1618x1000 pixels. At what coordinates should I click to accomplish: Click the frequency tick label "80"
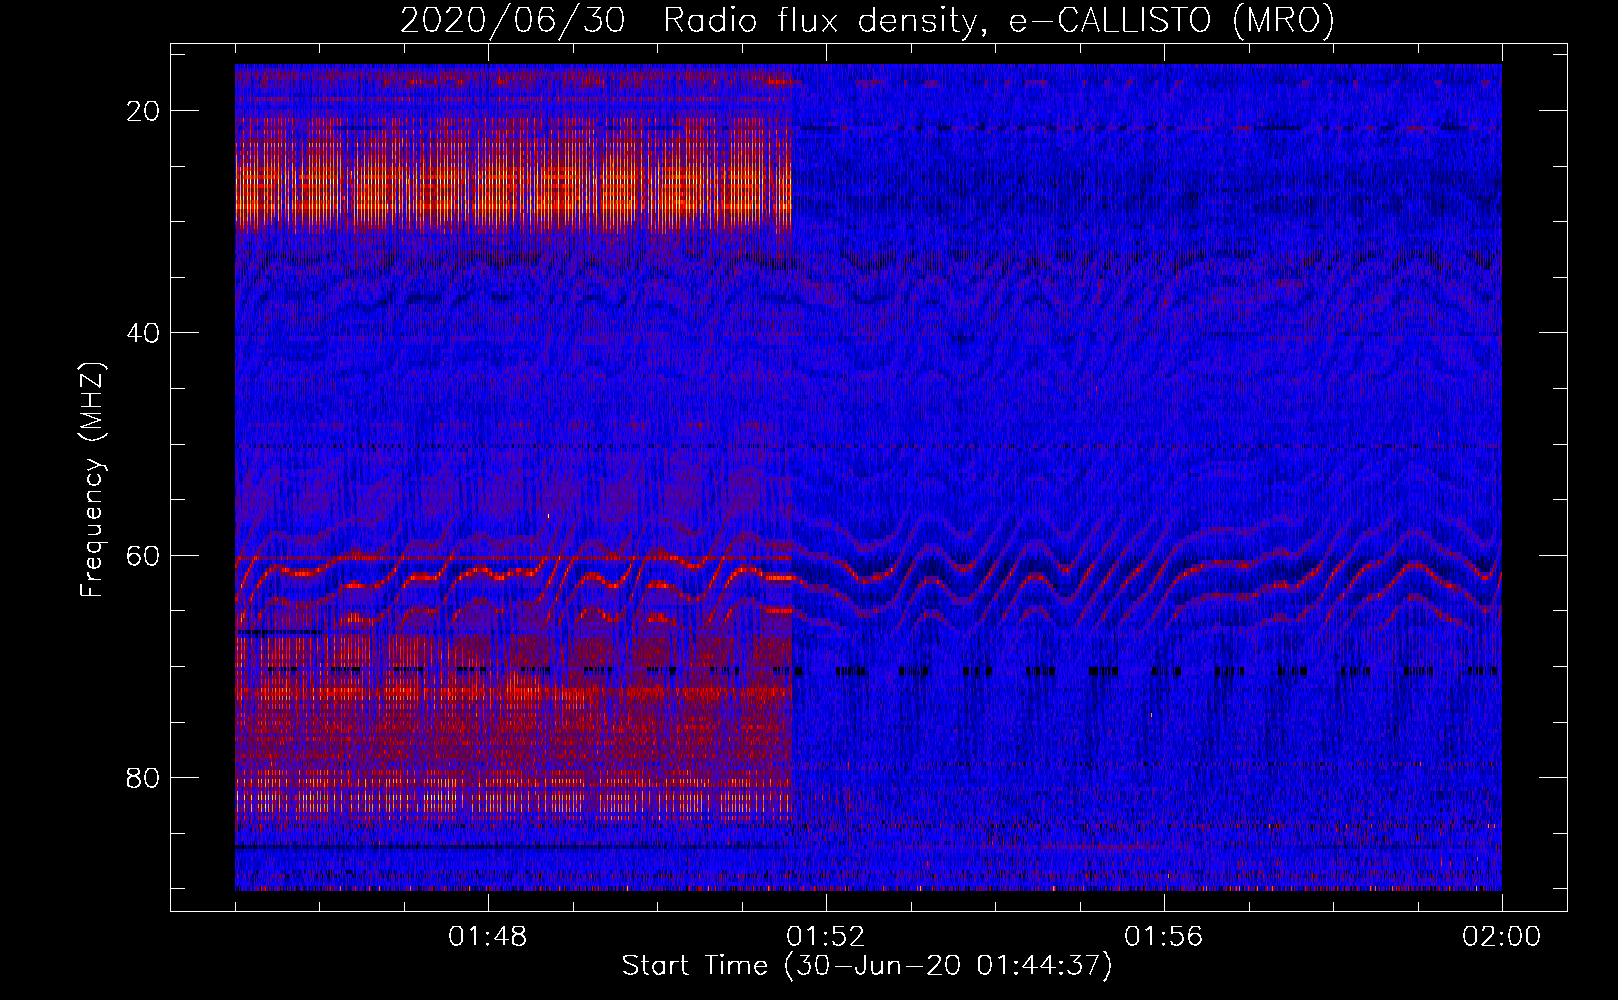point(144,777)
